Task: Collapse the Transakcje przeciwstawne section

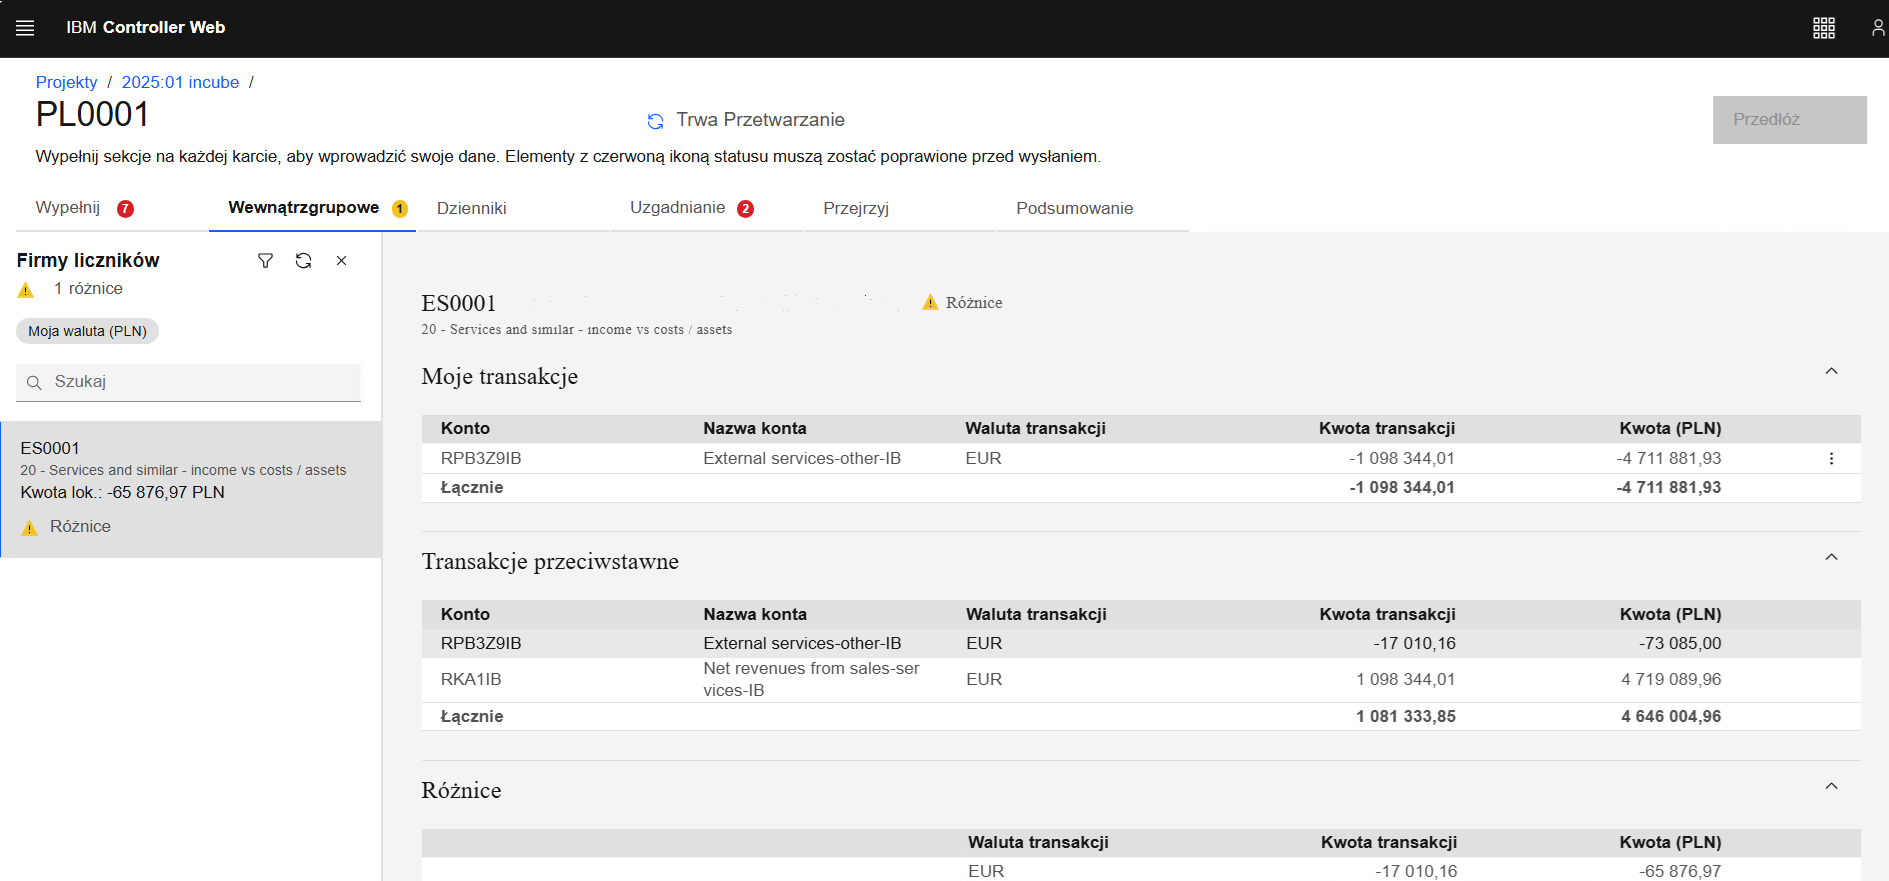Action: coord(1831,557)
